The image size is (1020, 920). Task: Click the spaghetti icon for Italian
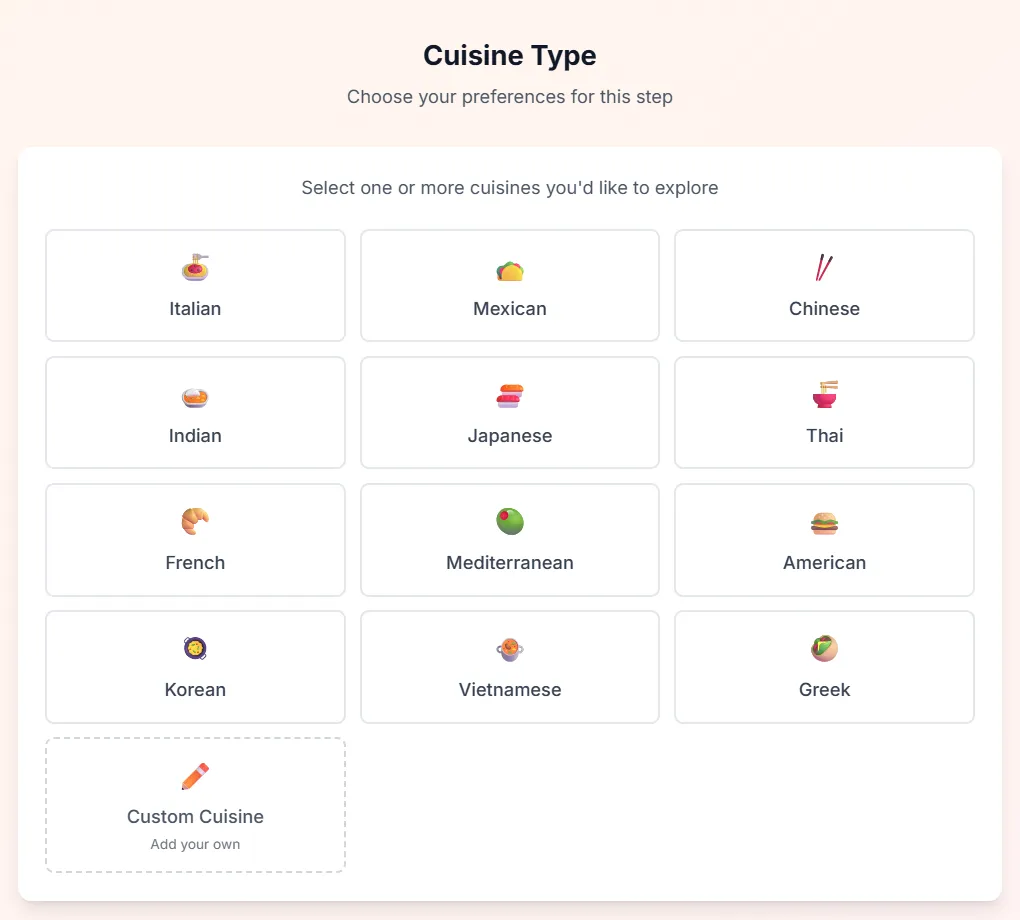[x=195, y=267]
